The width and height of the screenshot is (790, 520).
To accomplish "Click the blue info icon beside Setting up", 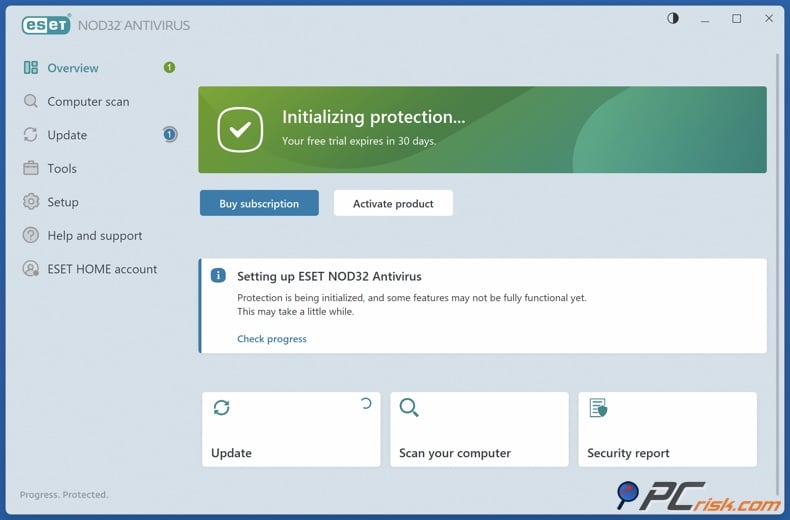I will coord(218,276).
